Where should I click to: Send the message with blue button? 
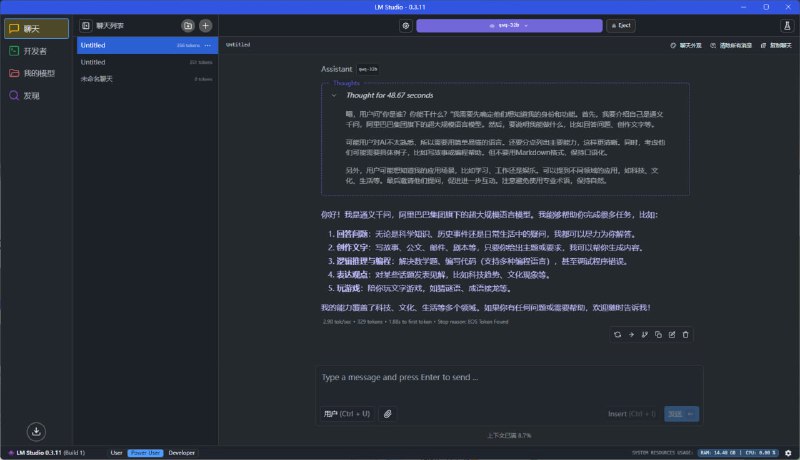tap(681, 414)
